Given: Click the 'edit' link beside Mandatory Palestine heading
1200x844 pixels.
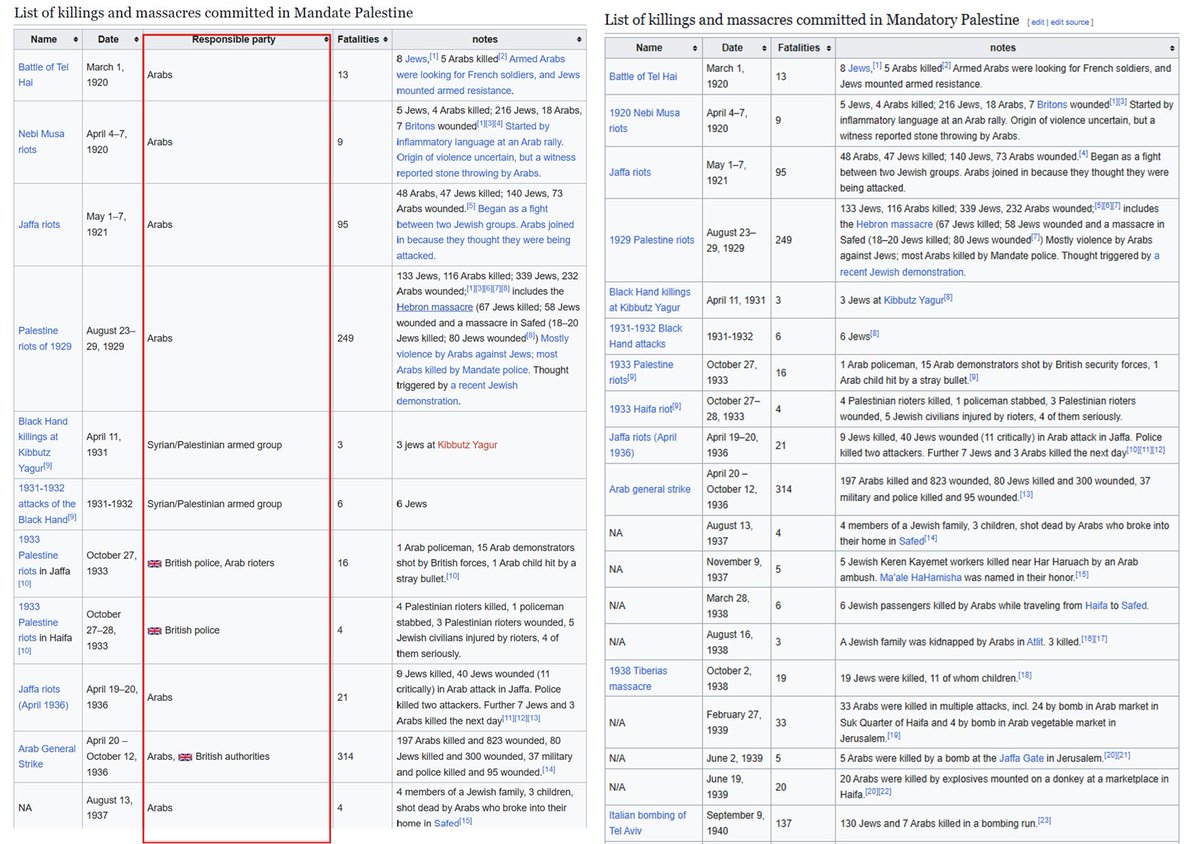Looking at the screenshot, I should click(1037, 22).
